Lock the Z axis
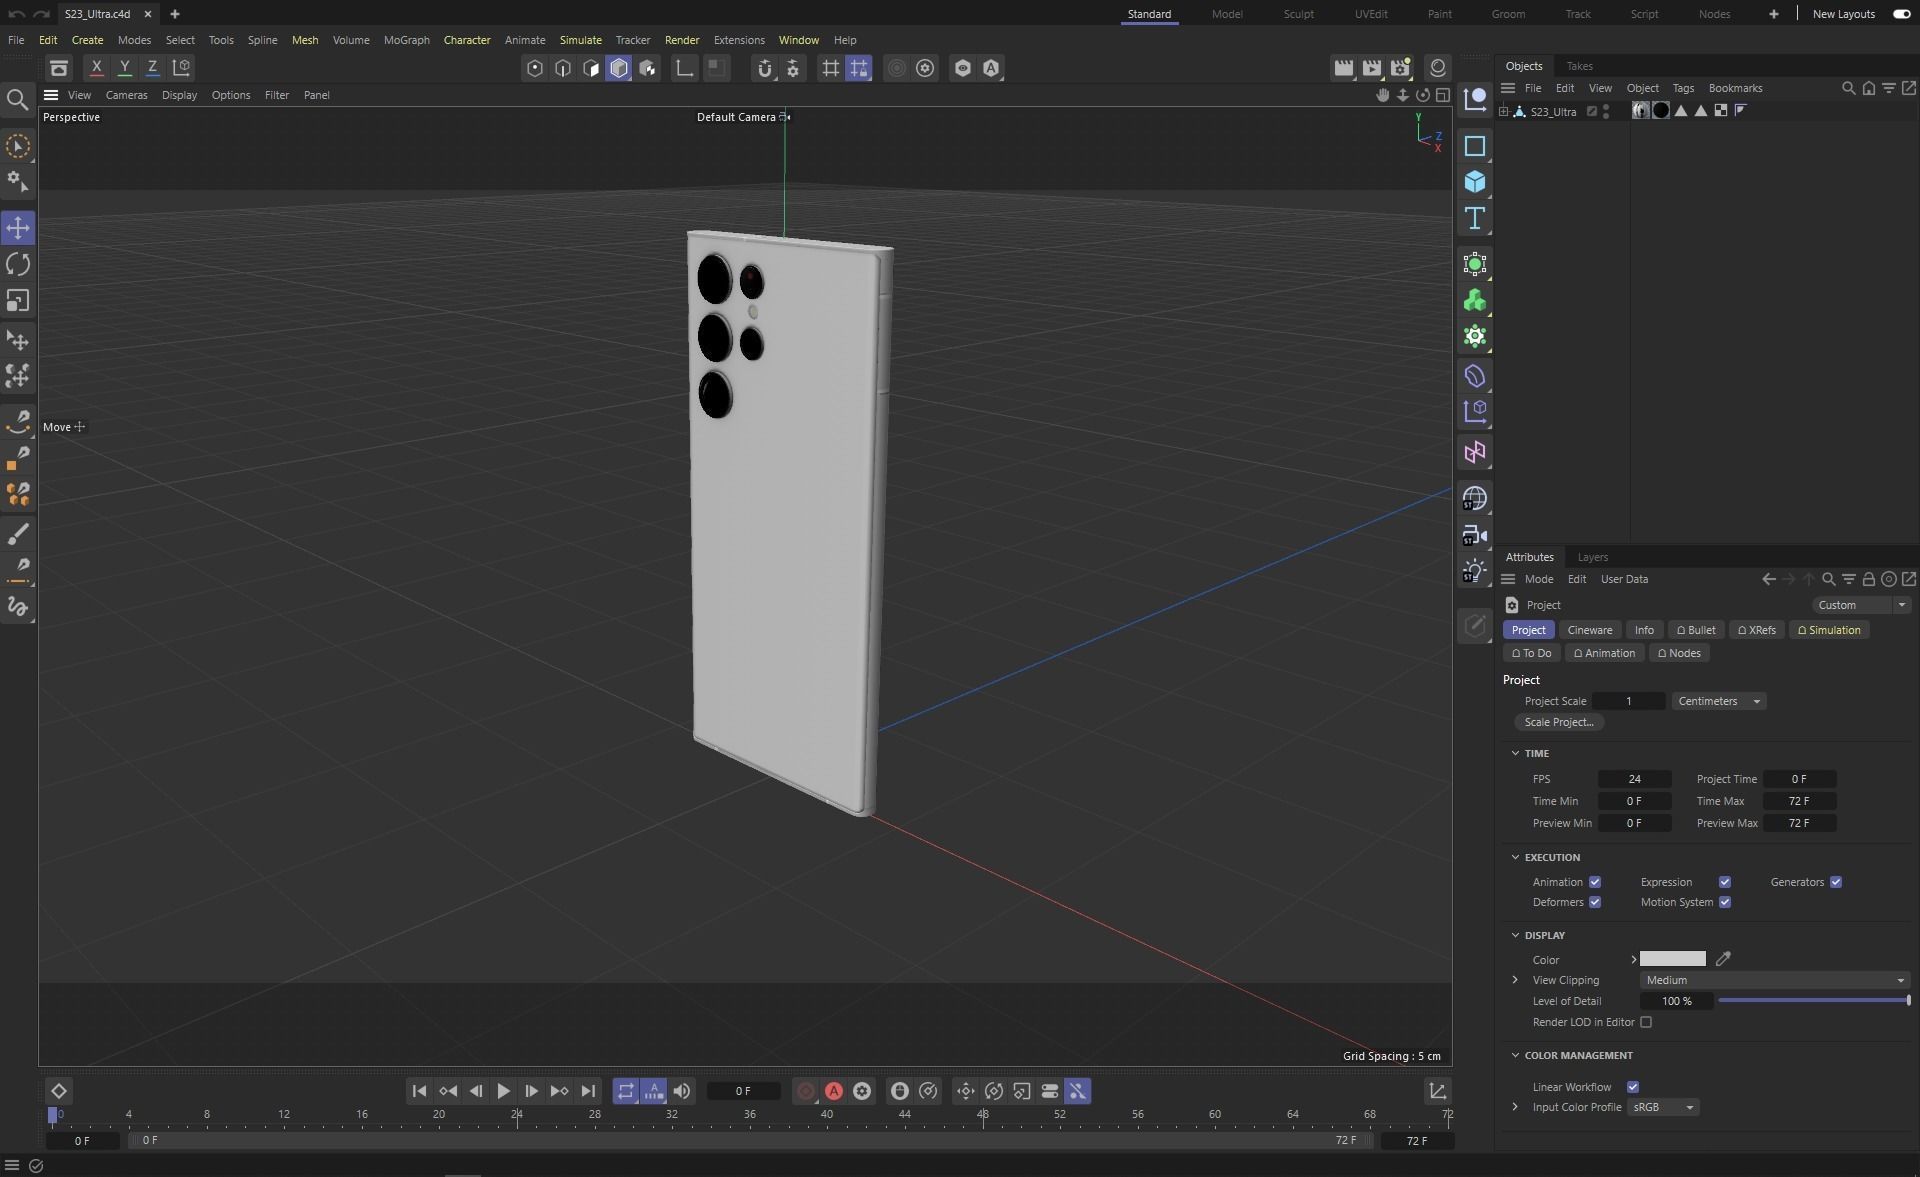Image resolution: width=1920 pixels, height=1177 pixels. tap(152, 68)
